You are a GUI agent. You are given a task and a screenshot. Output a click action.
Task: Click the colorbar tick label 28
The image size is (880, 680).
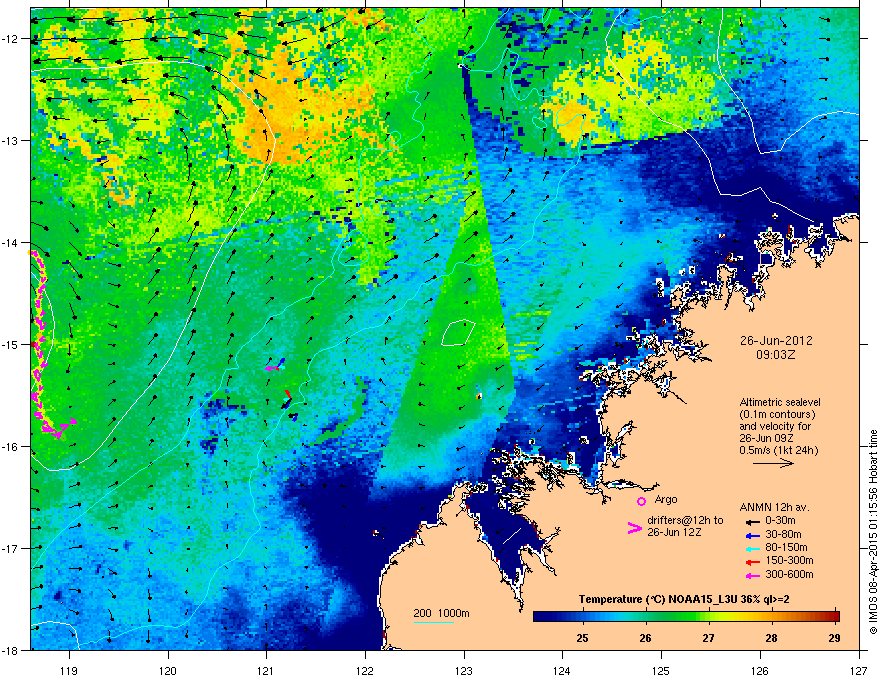point(772,637)
